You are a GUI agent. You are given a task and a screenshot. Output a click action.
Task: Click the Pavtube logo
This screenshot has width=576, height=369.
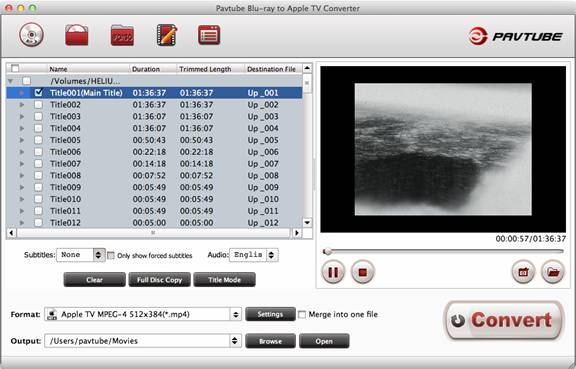point(515,36)
